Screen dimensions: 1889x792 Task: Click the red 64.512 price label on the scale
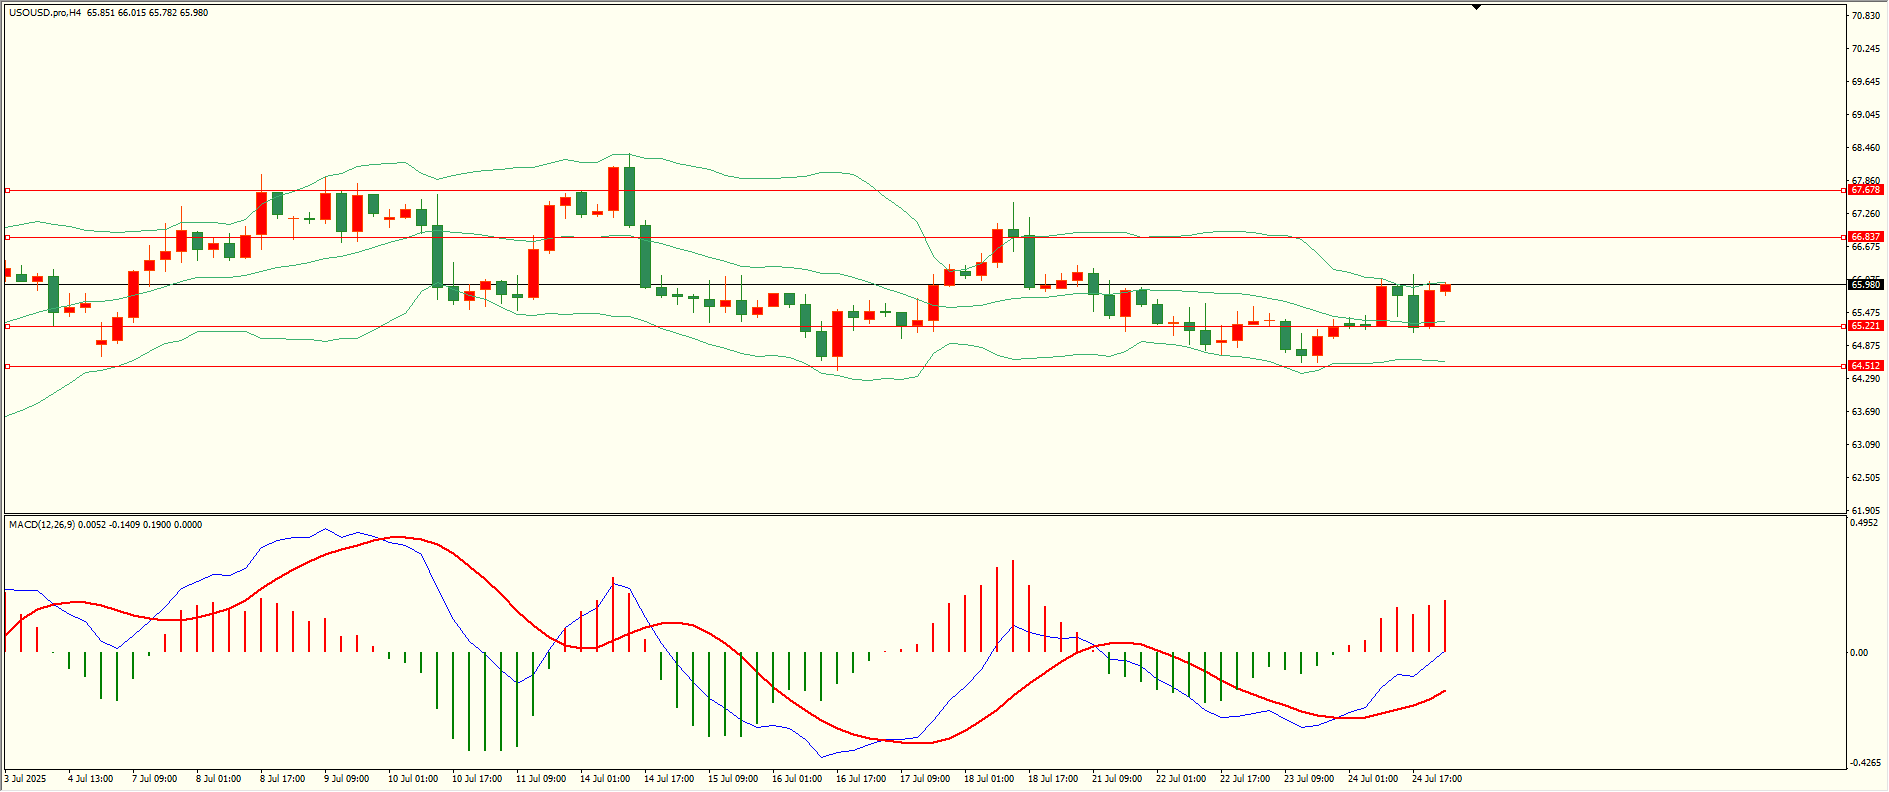coord(1865,366)
